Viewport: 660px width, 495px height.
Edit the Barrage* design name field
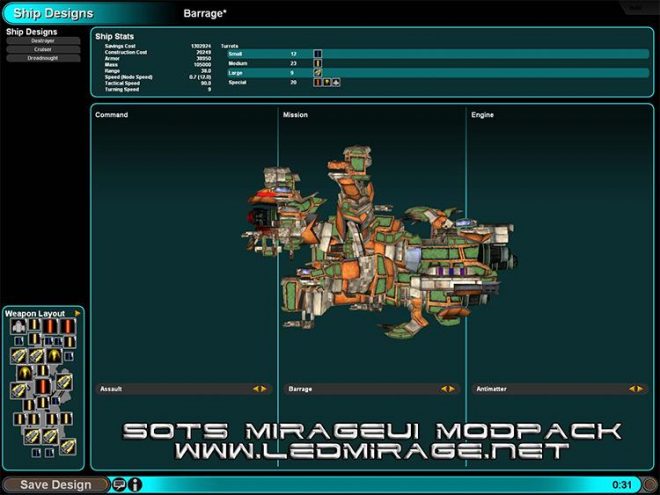205,13
